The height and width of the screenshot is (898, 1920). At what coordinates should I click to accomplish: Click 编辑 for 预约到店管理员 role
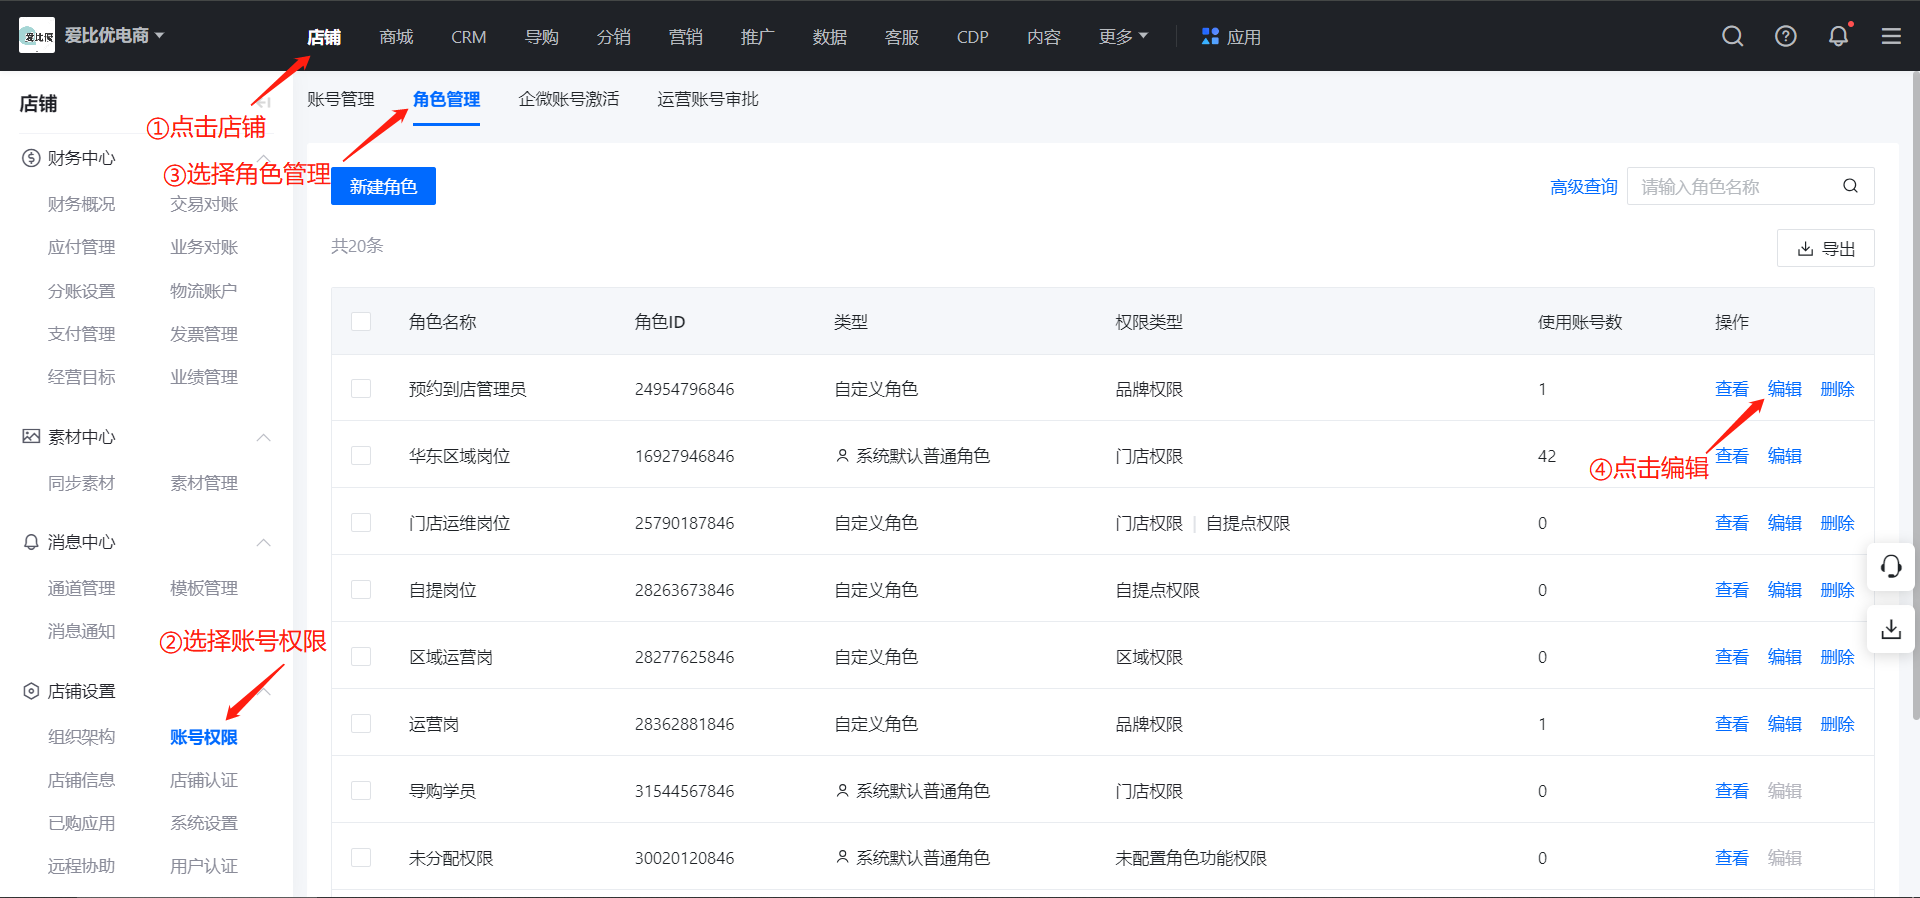click(x=1784, y=389)
